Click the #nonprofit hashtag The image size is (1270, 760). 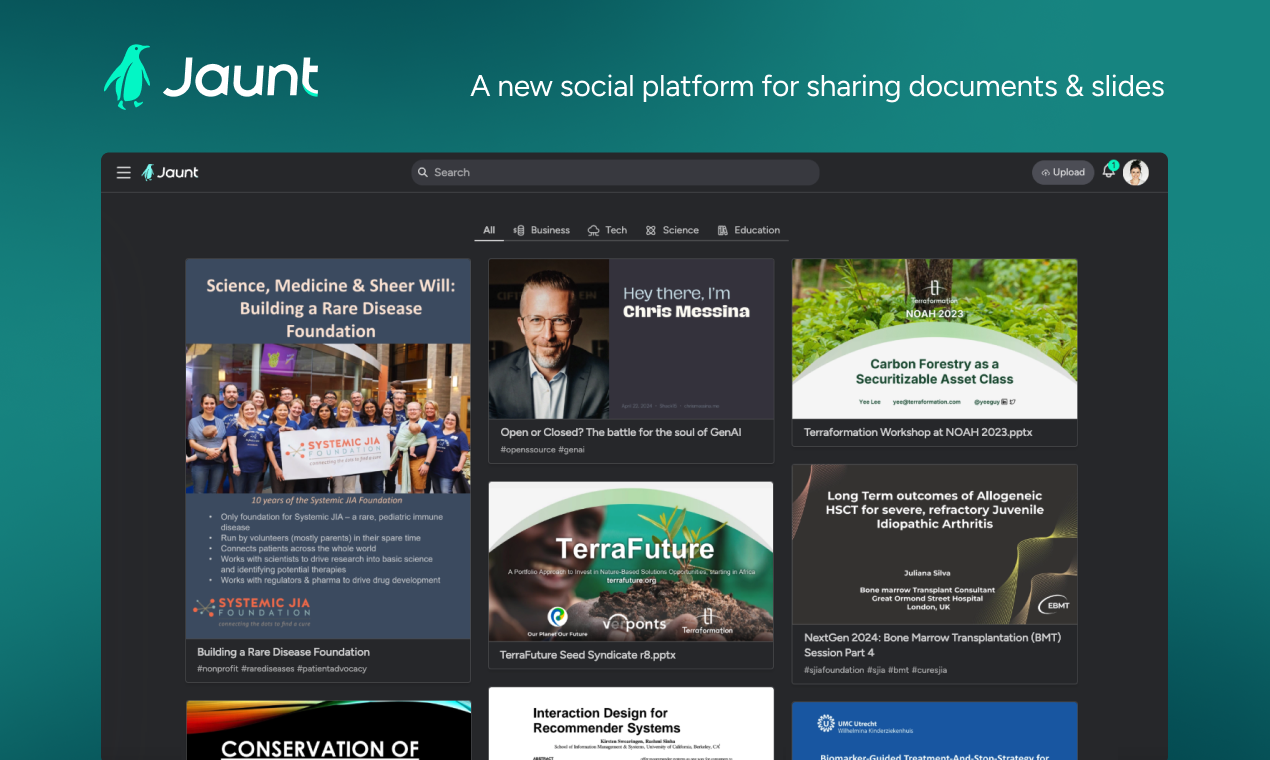[217, 668]
